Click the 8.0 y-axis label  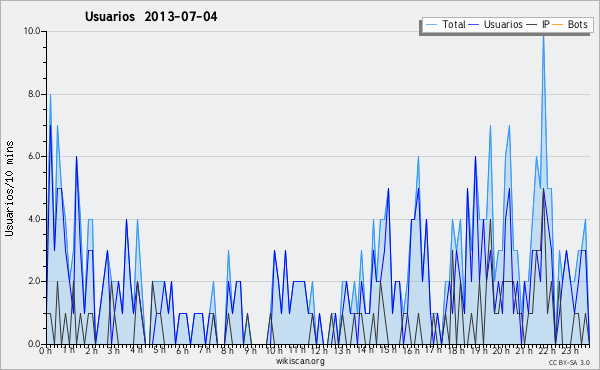(34, 94)
